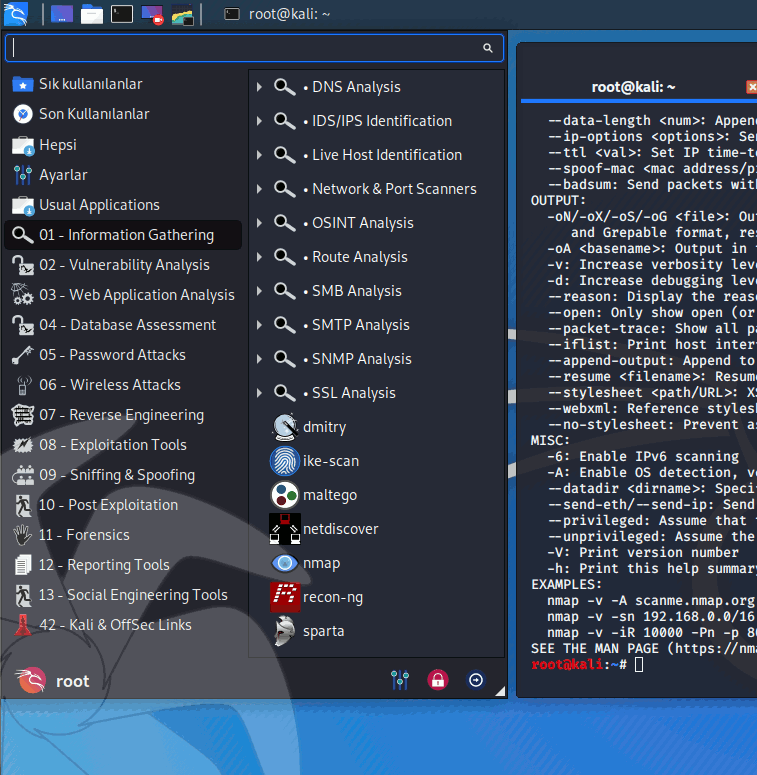Open settings sliders icon at menu bottom
Image resolution: width=757 pixels, height=775 pixels.
click(x=400, y=680)
